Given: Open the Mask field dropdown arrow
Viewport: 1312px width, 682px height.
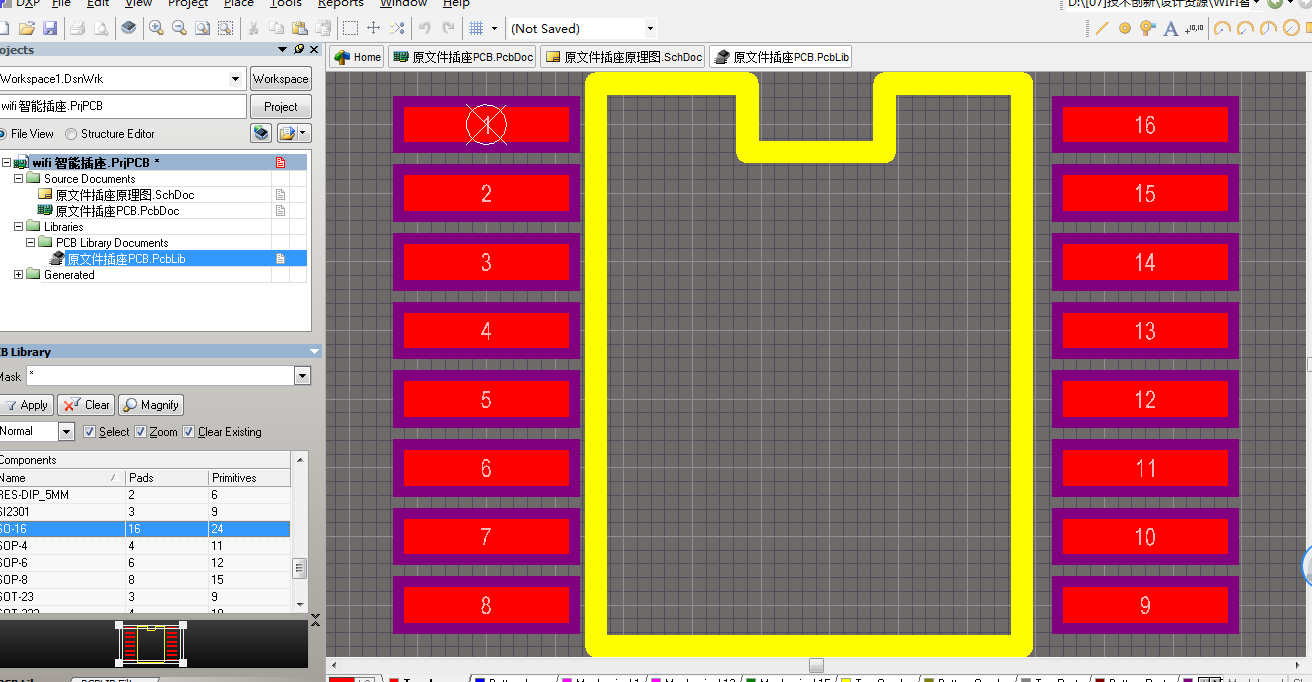Looking at the screenshot, I should [x=302, y=376].
